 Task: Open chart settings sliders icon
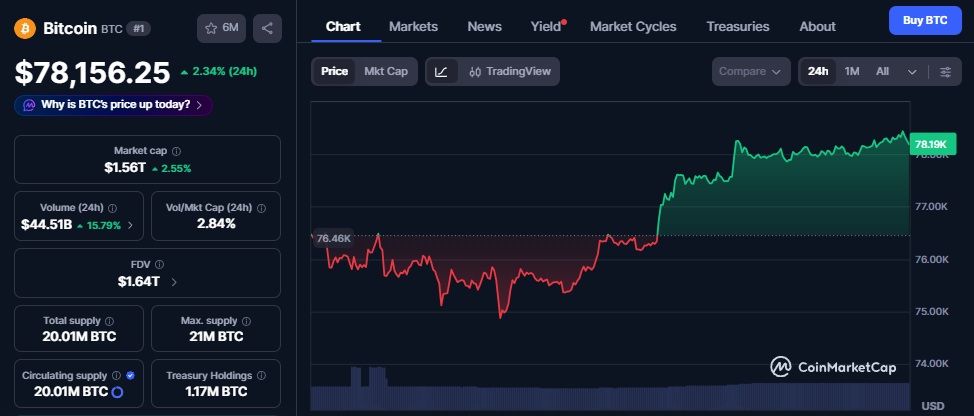[x=945, y=71]
